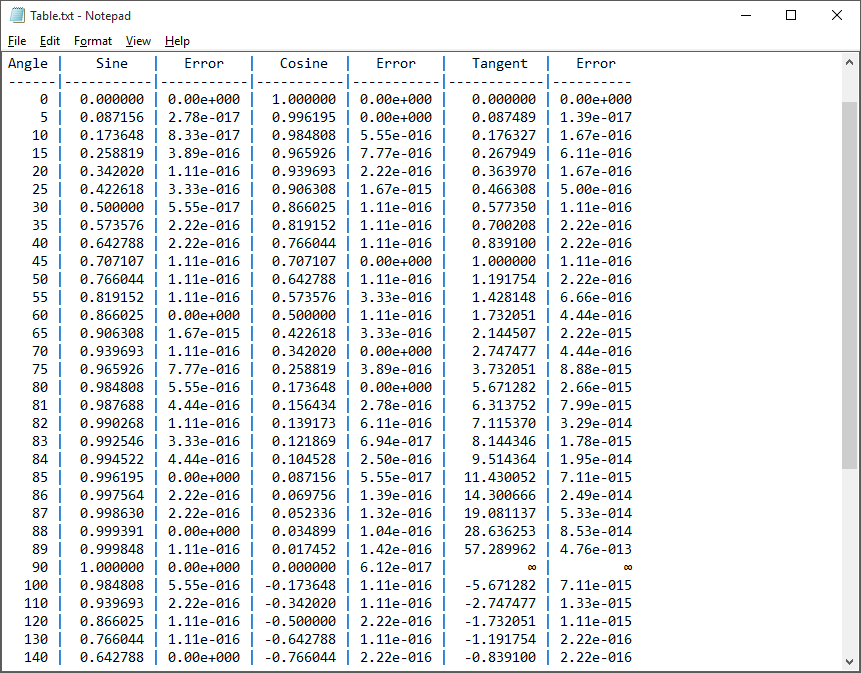Open the Edit menu

tap(49, 41)
